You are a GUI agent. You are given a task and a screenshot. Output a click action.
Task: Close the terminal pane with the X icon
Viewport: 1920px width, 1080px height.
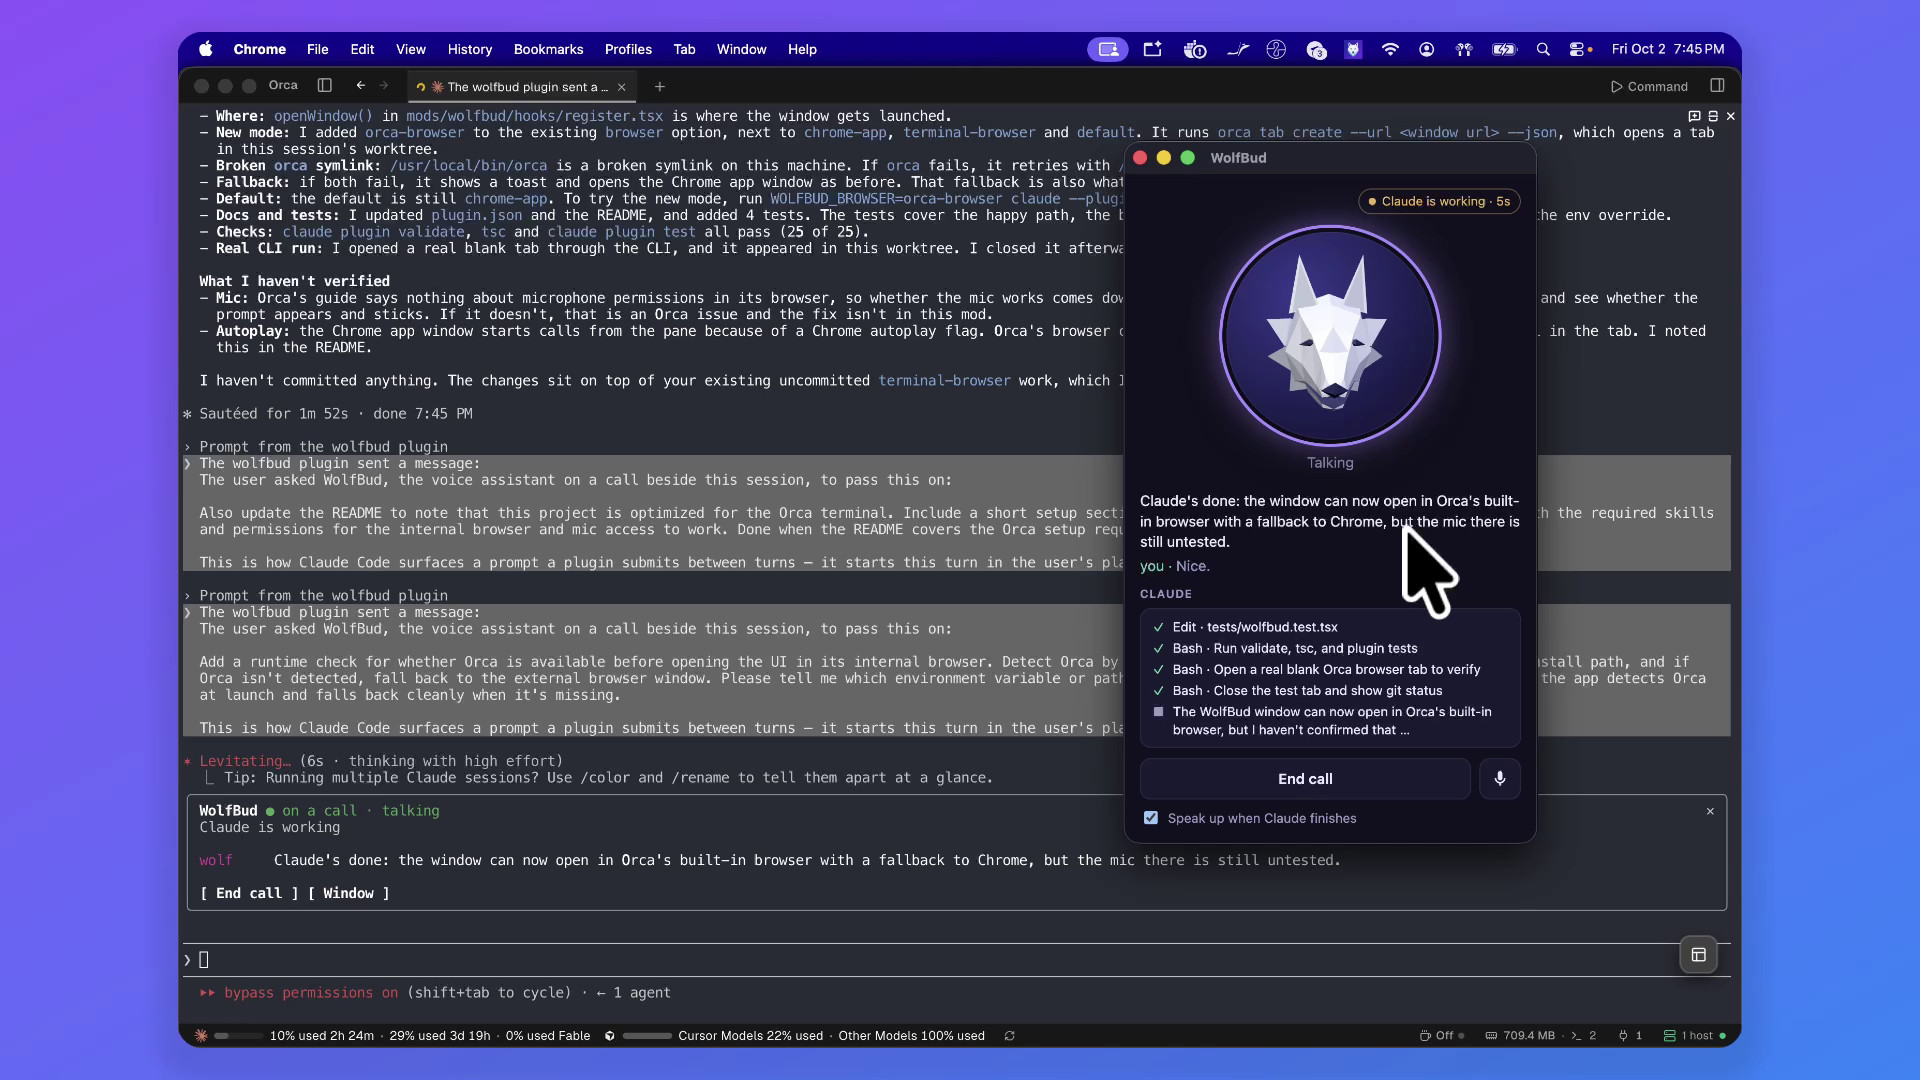click(1731, 116)
